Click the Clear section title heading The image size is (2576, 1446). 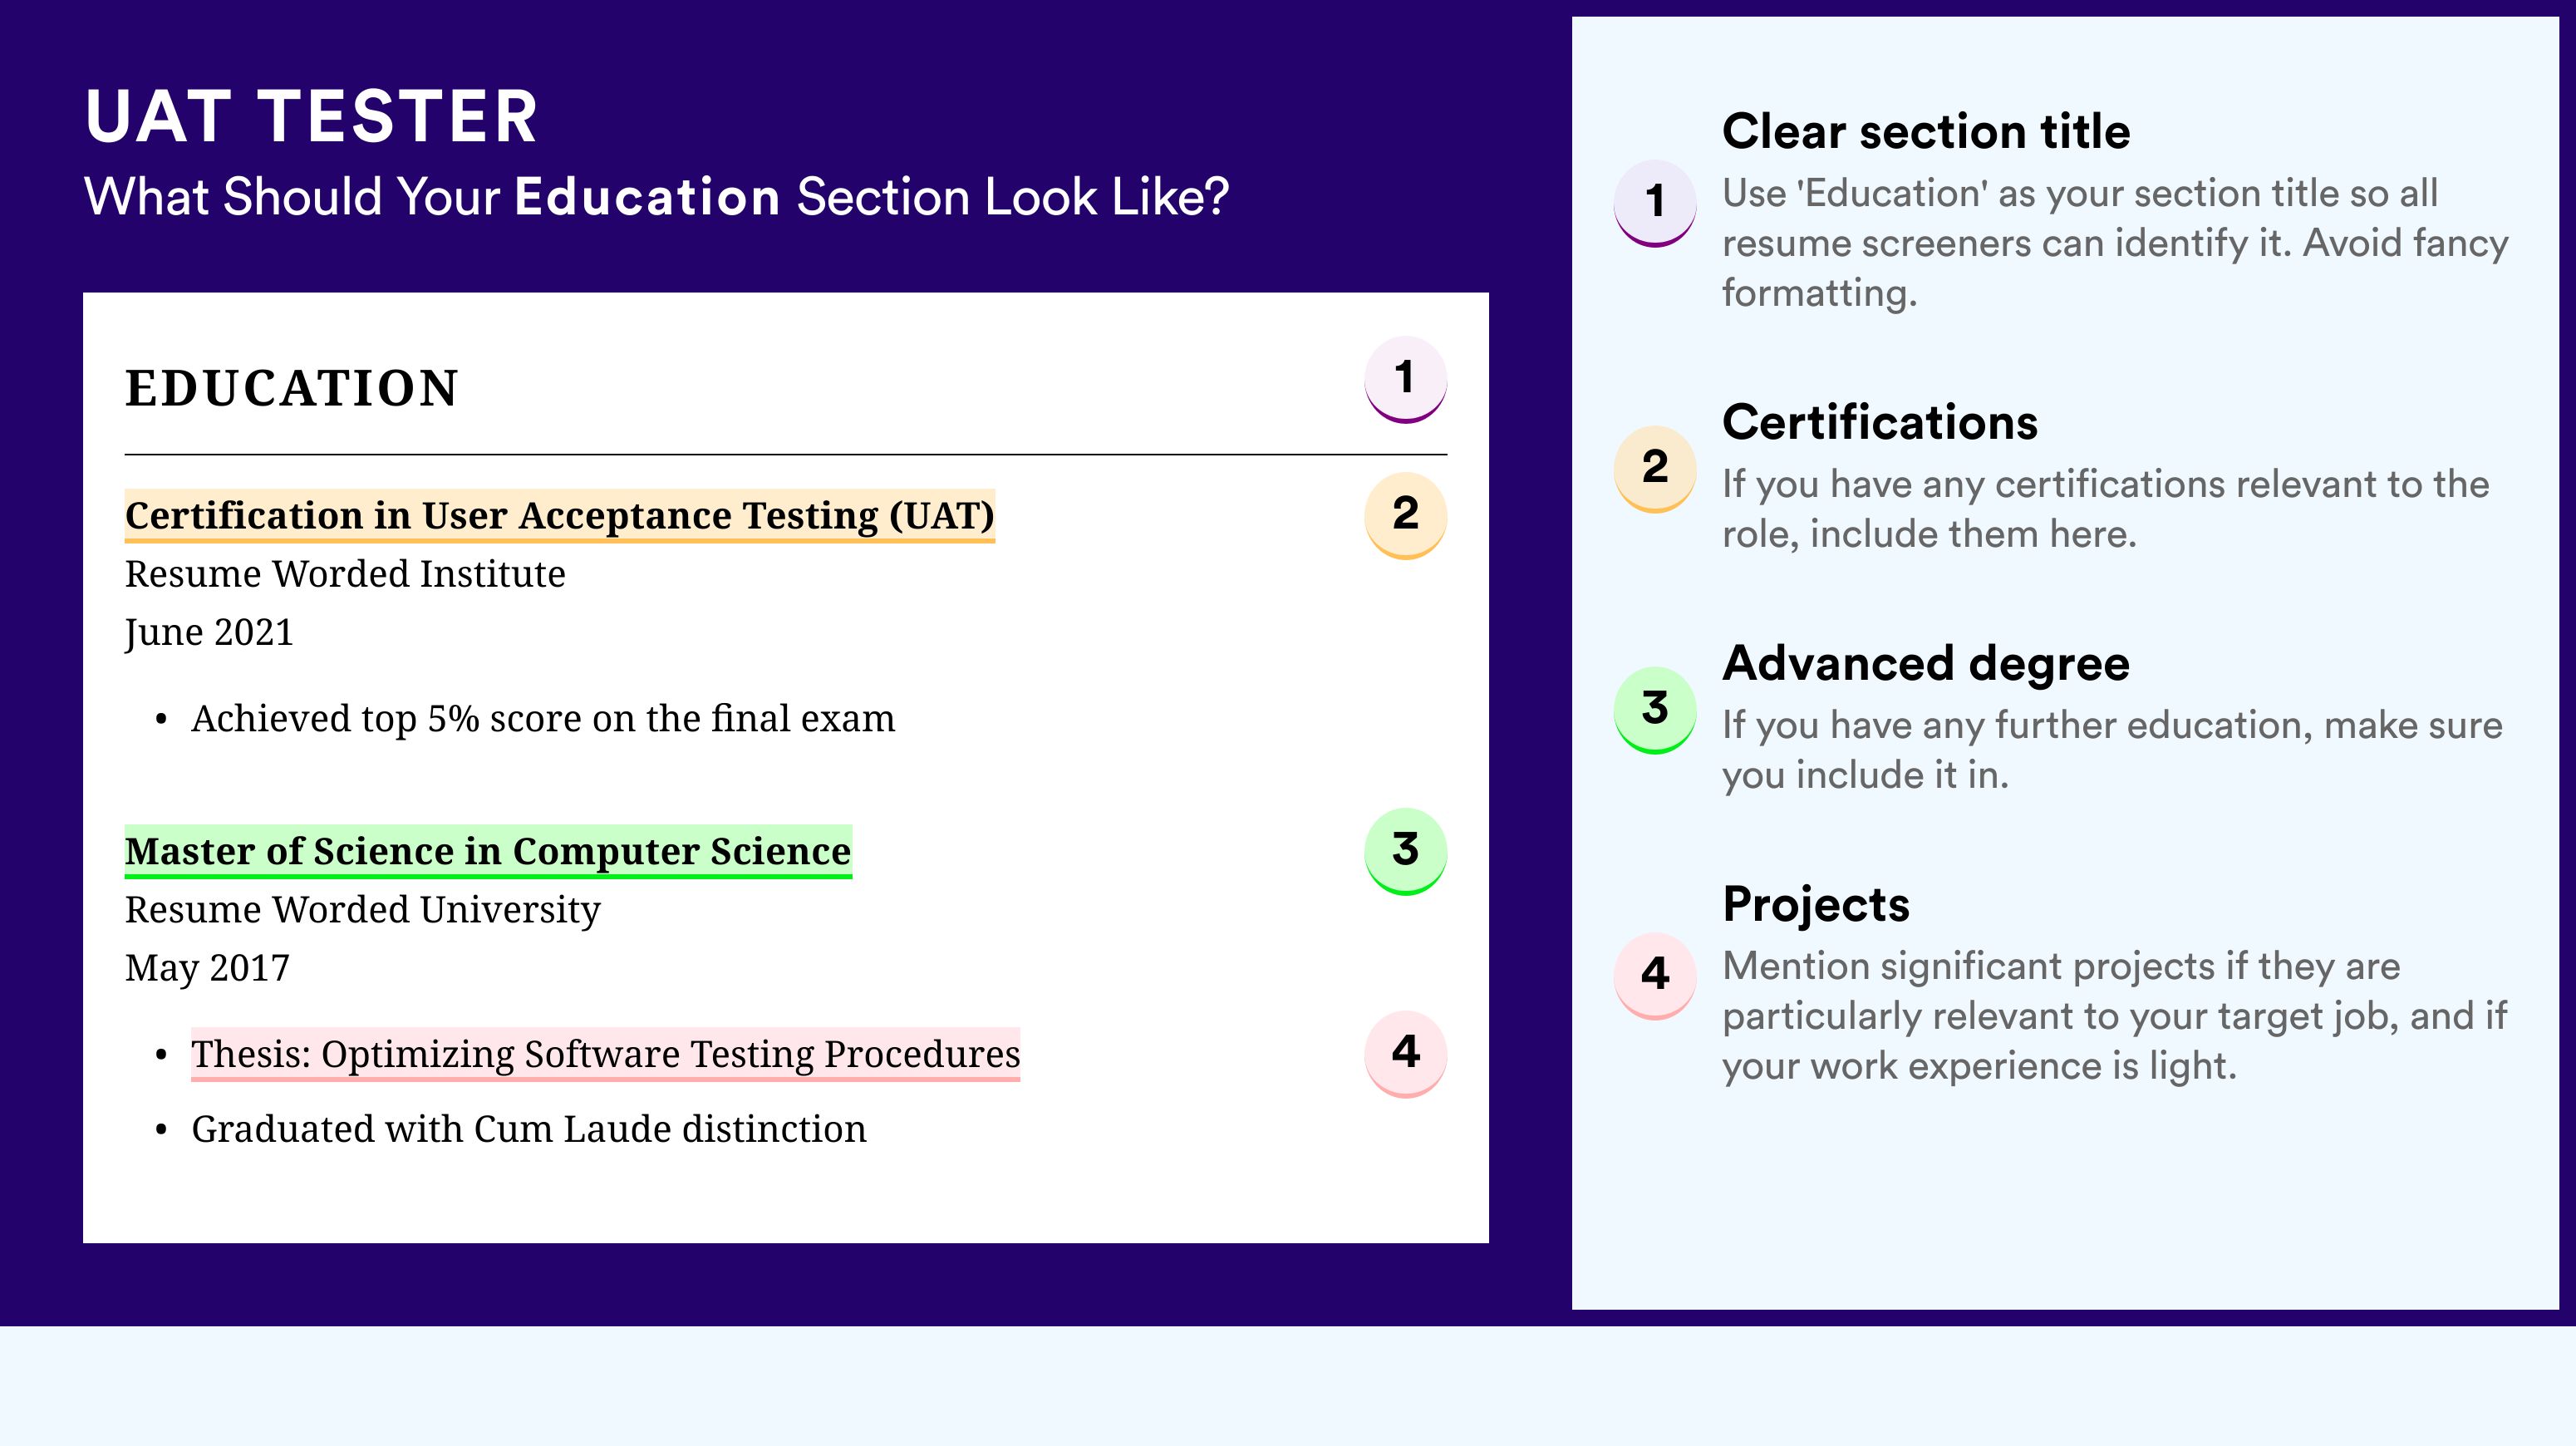coord(1926,132)
